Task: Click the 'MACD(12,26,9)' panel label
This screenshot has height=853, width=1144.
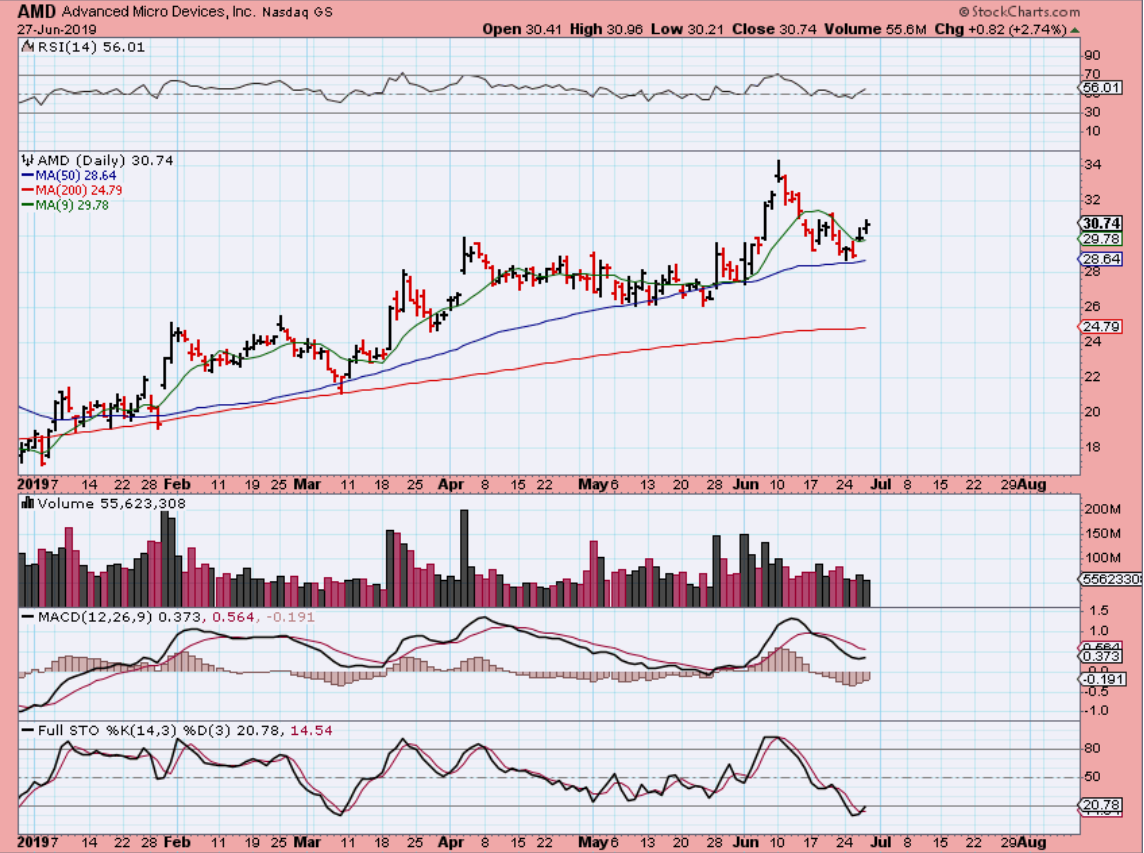Action: point(95,617)
